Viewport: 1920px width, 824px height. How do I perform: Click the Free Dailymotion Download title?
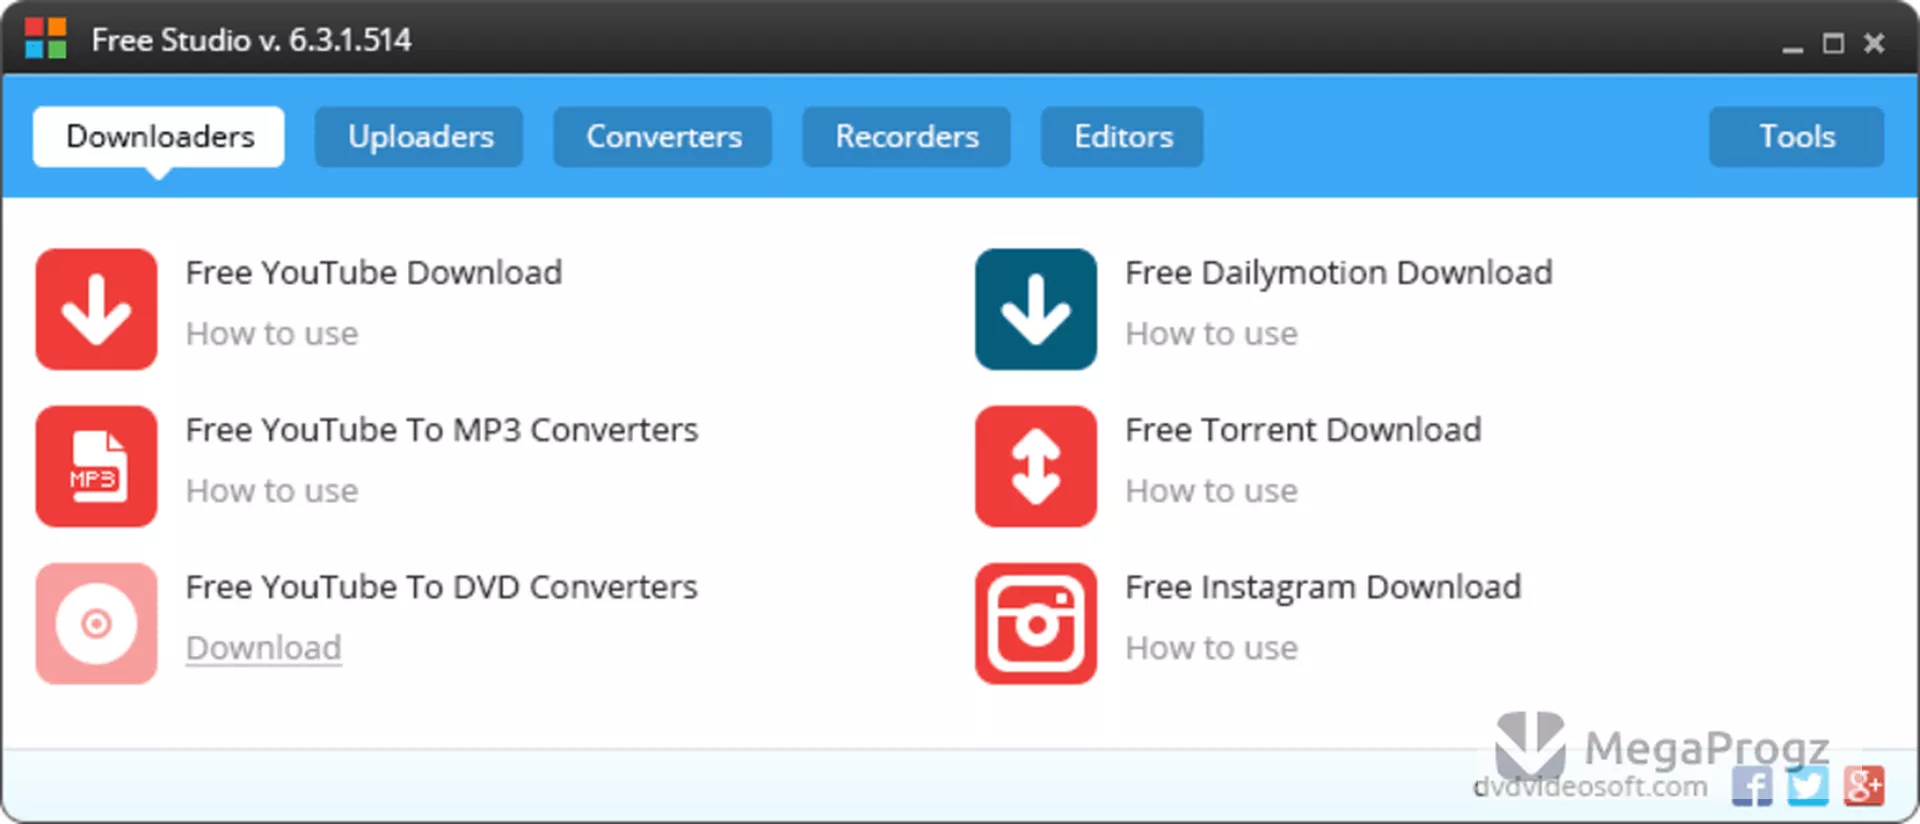[1339, 273]
